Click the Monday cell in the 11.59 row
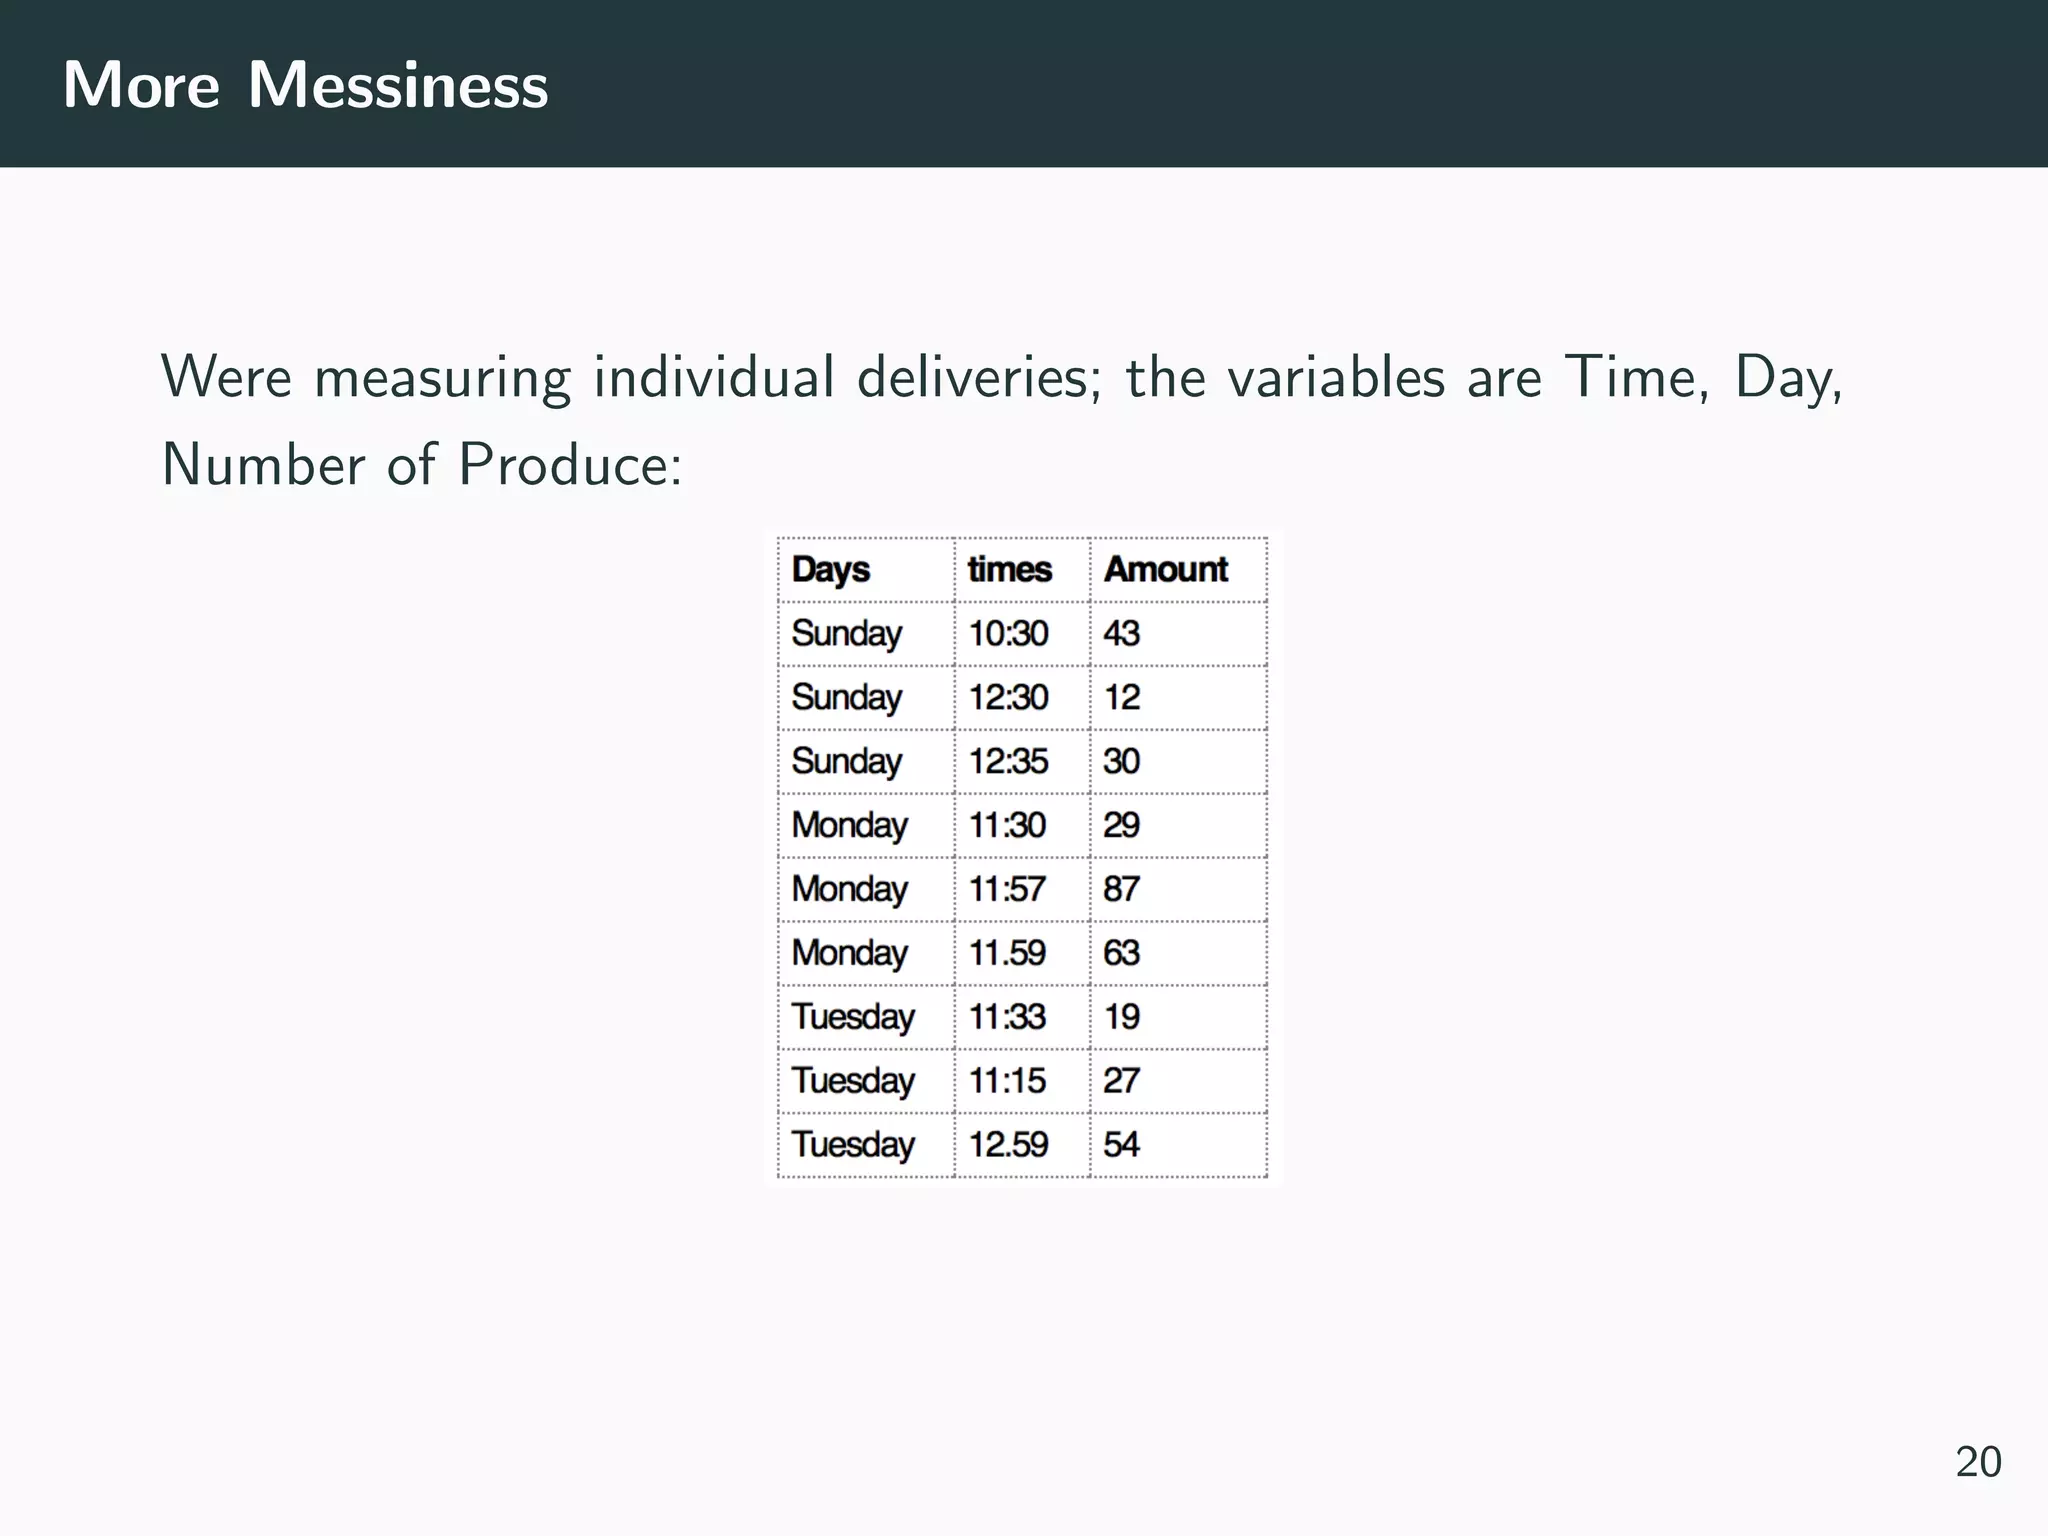Image resolution: width=2048 pixels, height=1536 pixels. point(866,954)
